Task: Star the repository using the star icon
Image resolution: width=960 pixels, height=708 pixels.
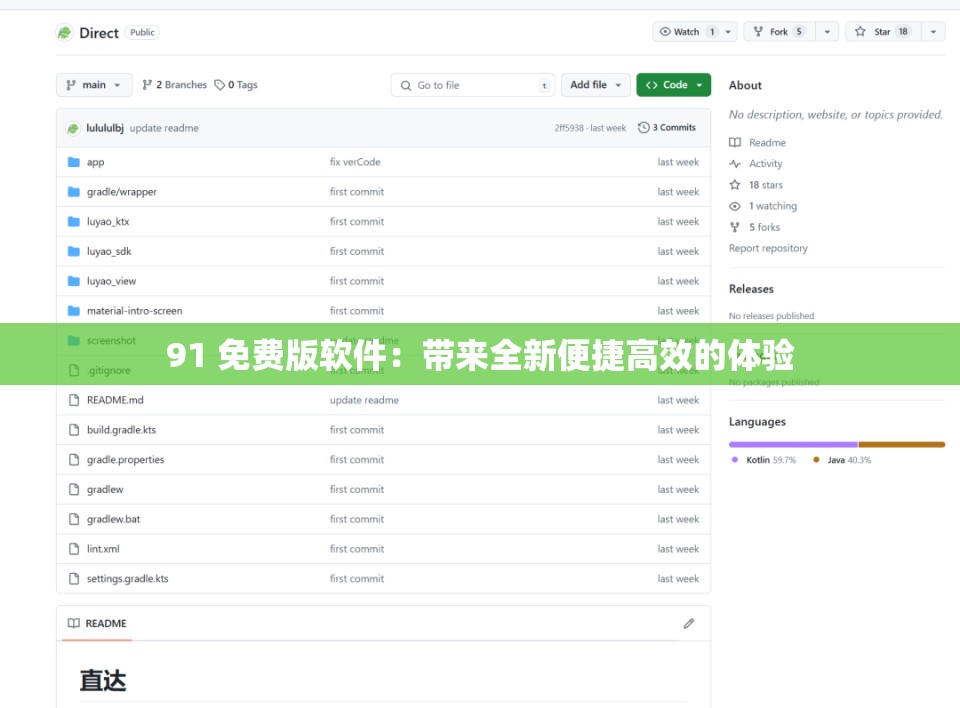Action: pos(858,31)
